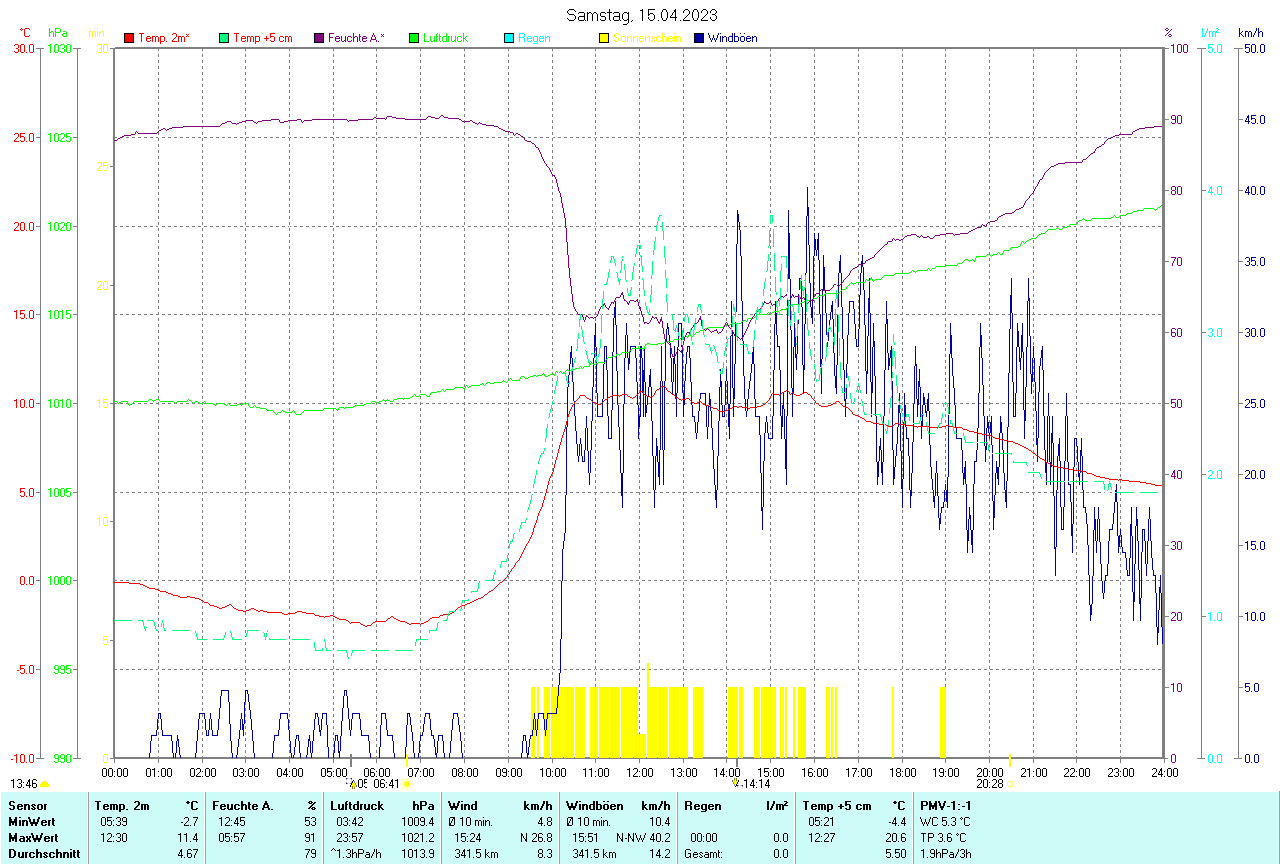
Task: Click the yellow arrow marker beside 14:14
Action: point(736,784)
